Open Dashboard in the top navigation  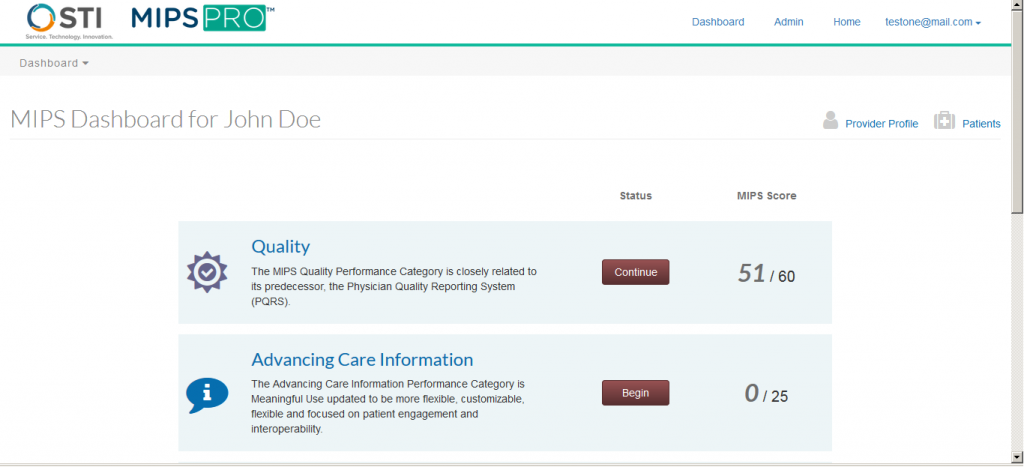click(718, 22)
